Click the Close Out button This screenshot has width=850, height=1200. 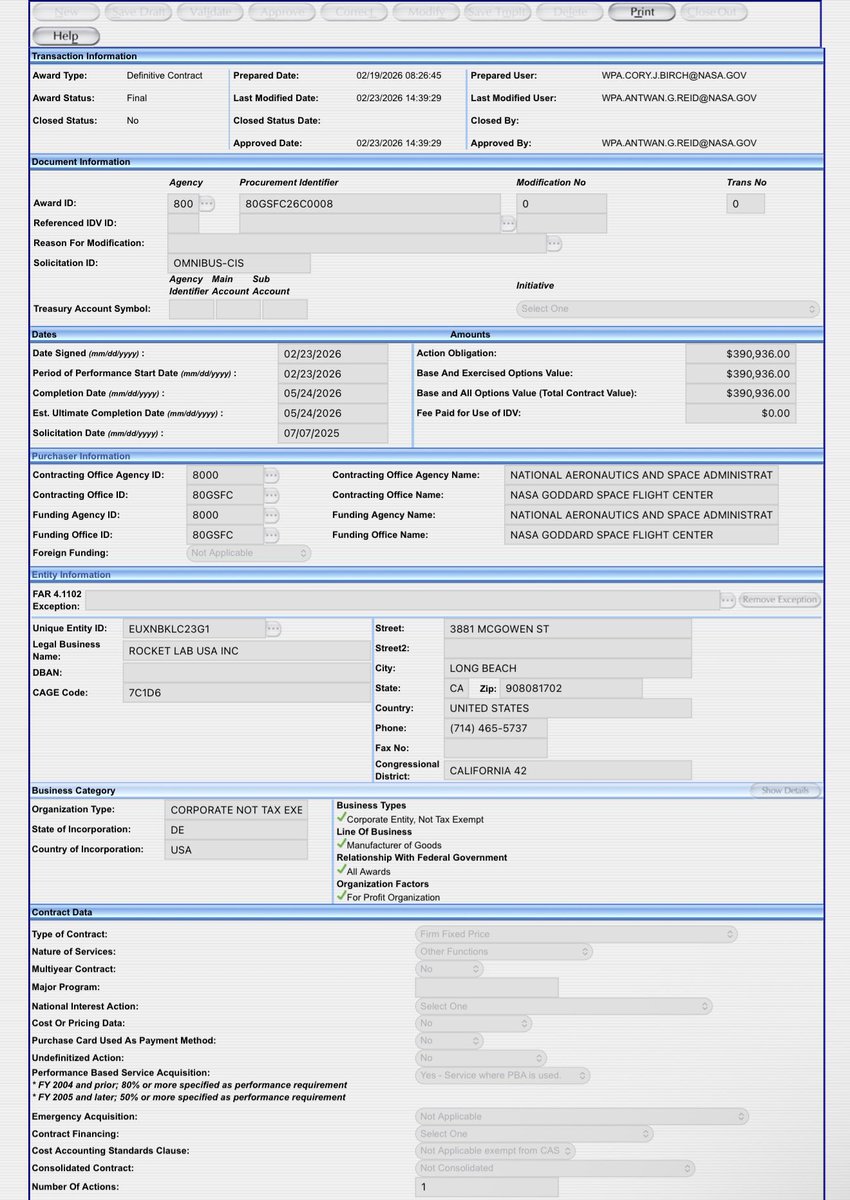tap(714, 12)
